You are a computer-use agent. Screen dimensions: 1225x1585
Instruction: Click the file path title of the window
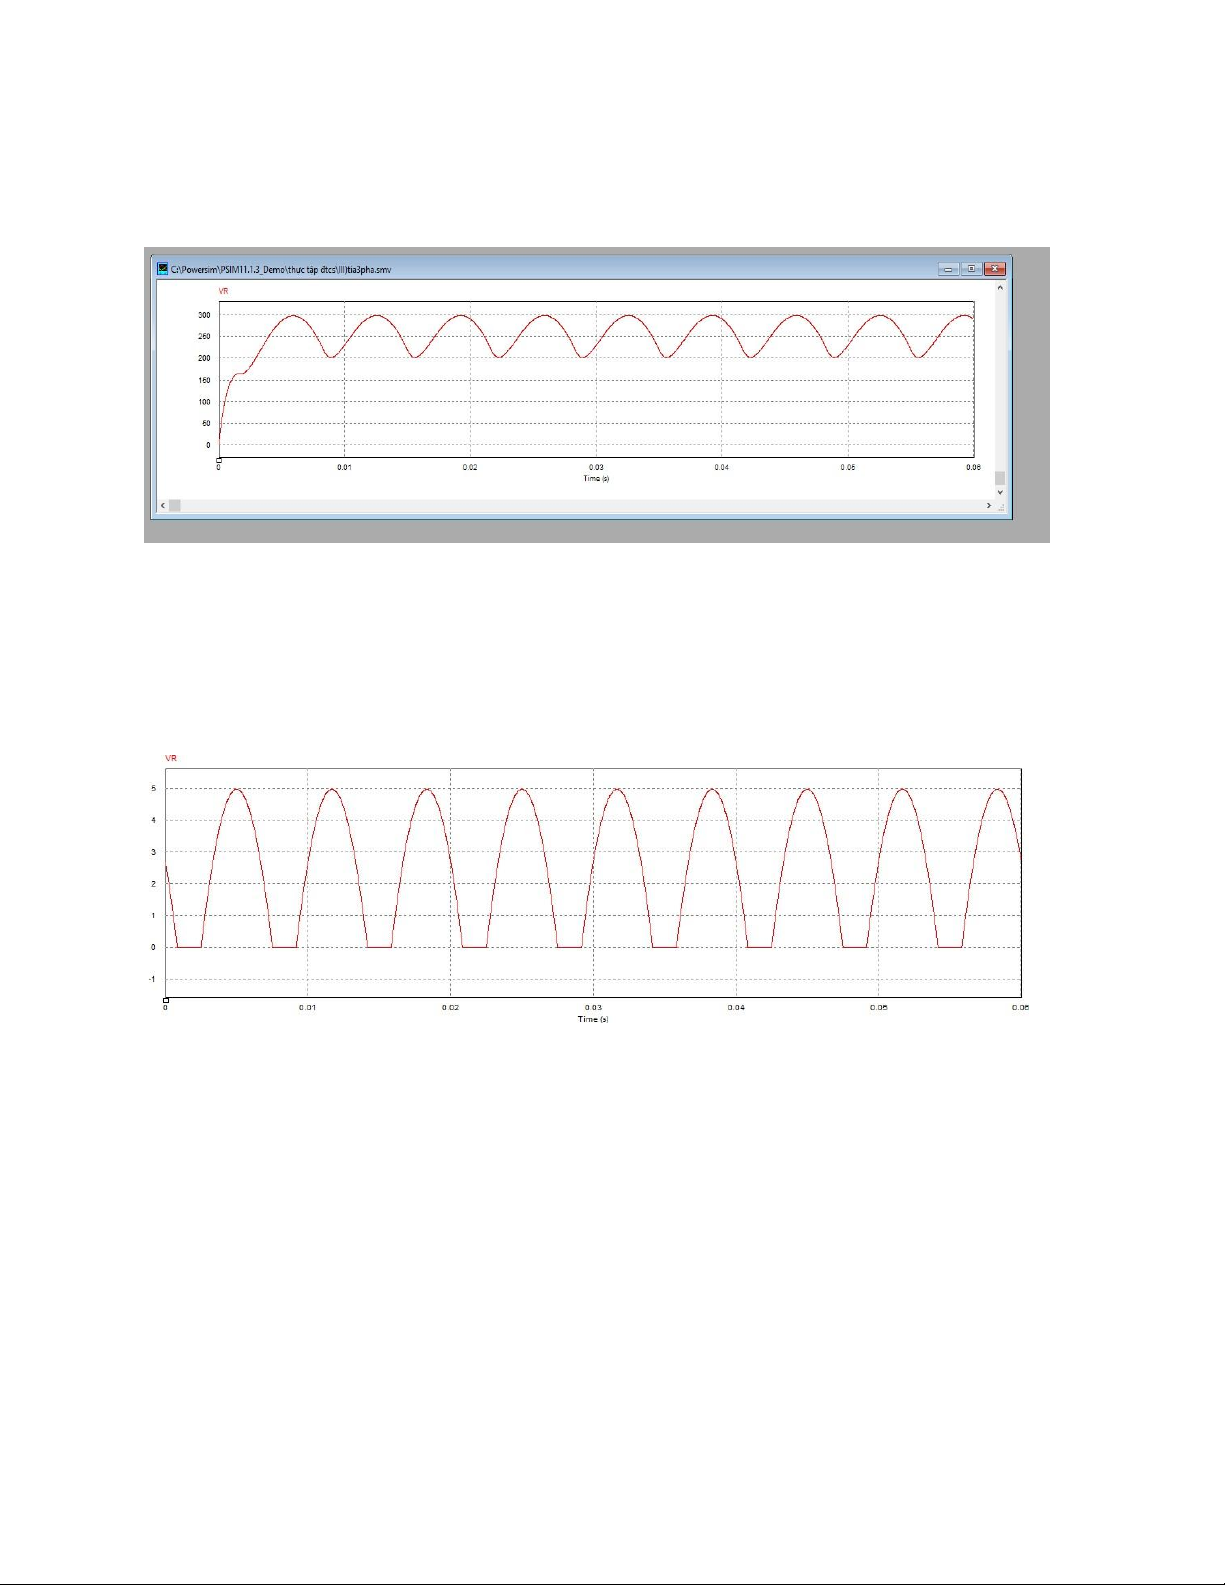[x=281, y=270]
